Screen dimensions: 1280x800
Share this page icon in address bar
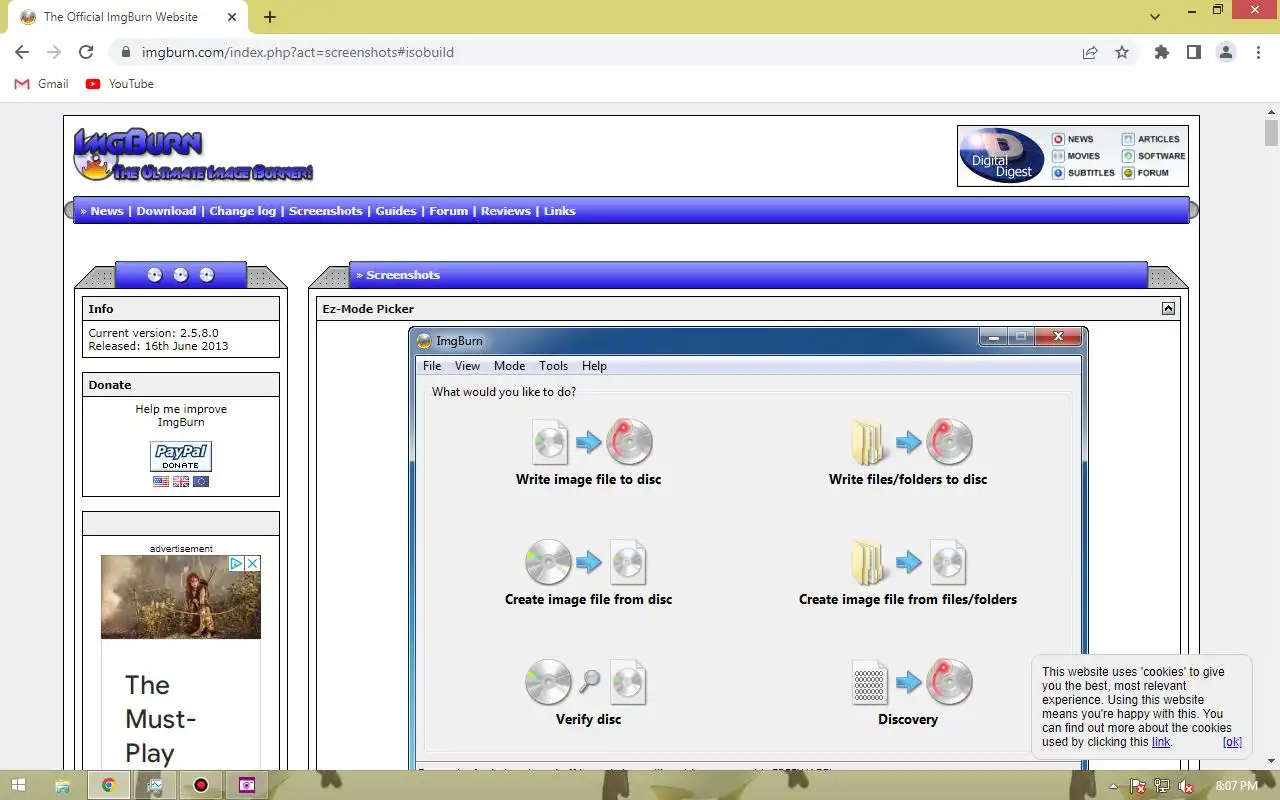point(1090,52)
